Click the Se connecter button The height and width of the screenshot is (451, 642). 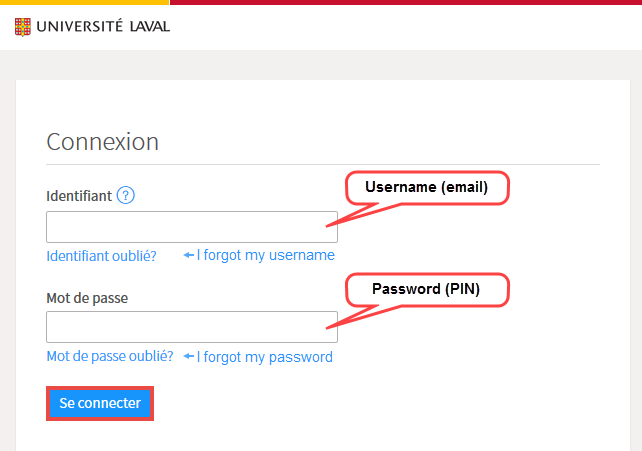(x=100, y=403)
